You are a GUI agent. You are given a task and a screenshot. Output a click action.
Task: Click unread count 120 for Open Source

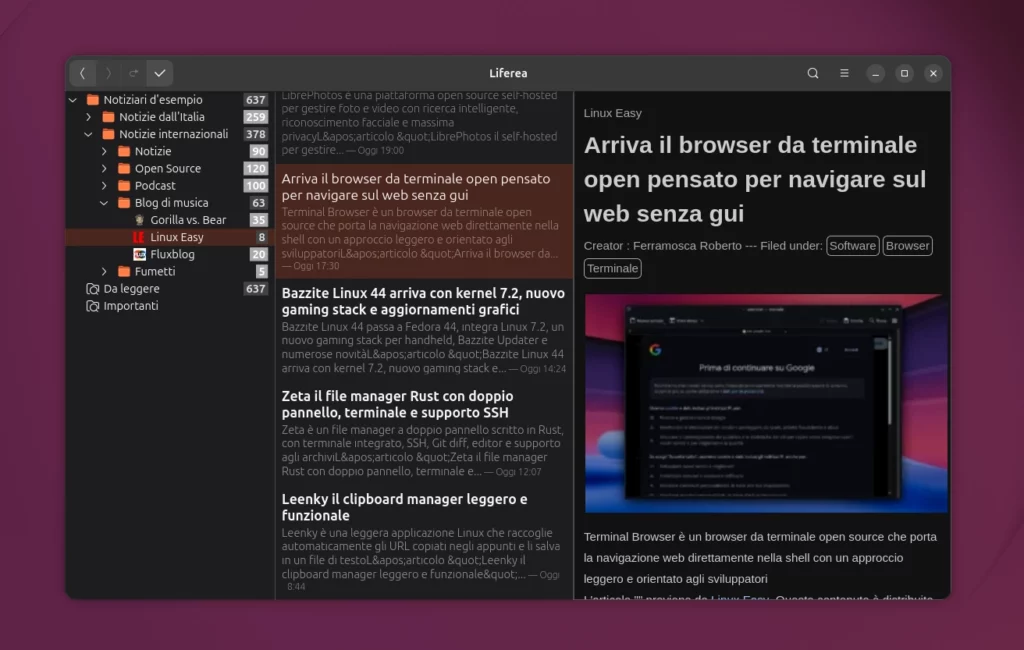[x=255, y=169]
